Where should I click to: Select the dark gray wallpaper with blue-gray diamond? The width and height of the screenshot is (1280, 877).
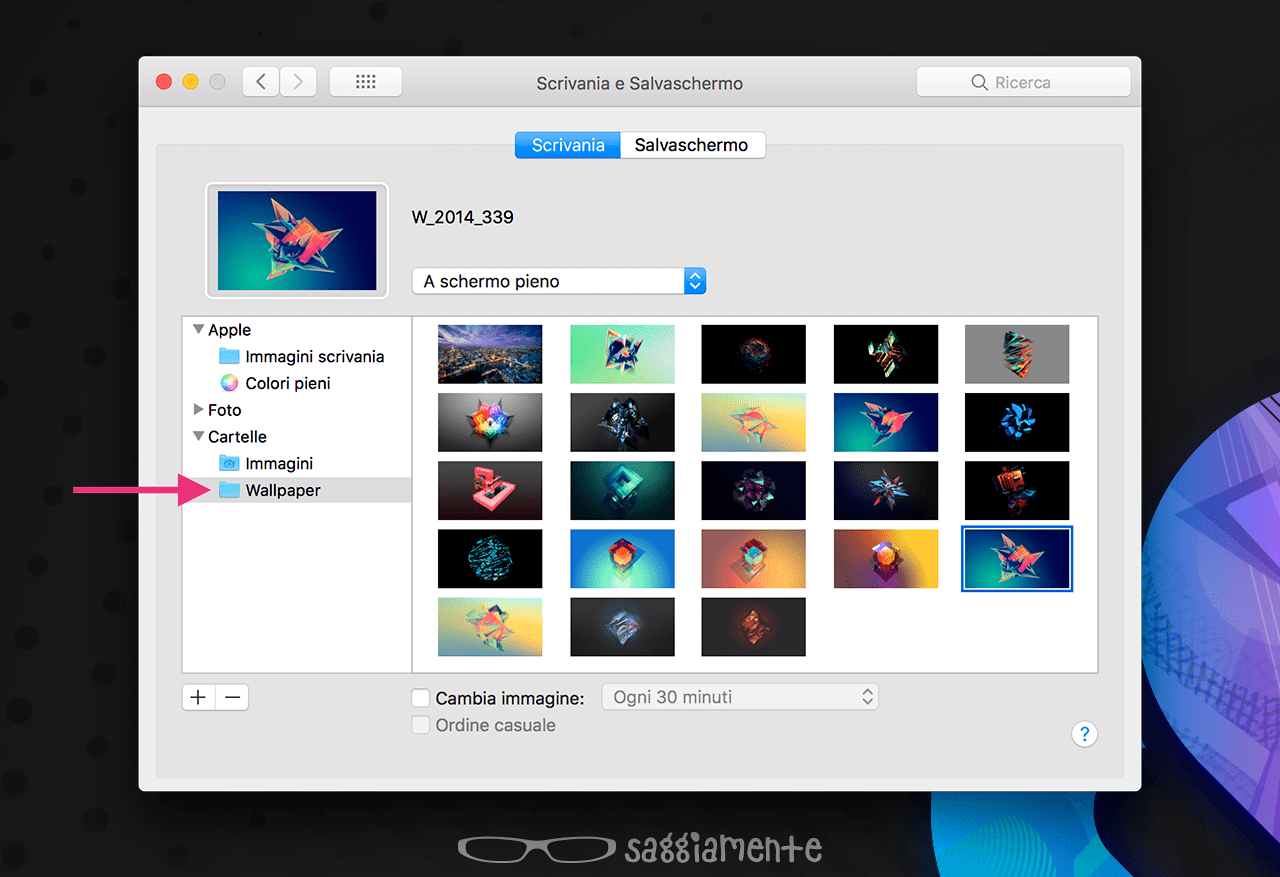[622, 627]
